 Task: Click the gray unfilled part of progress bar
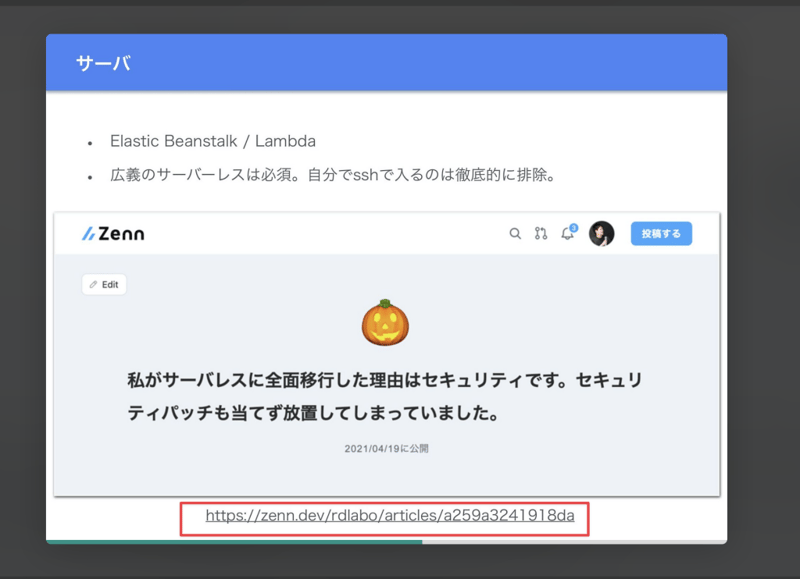coord(573,542)
